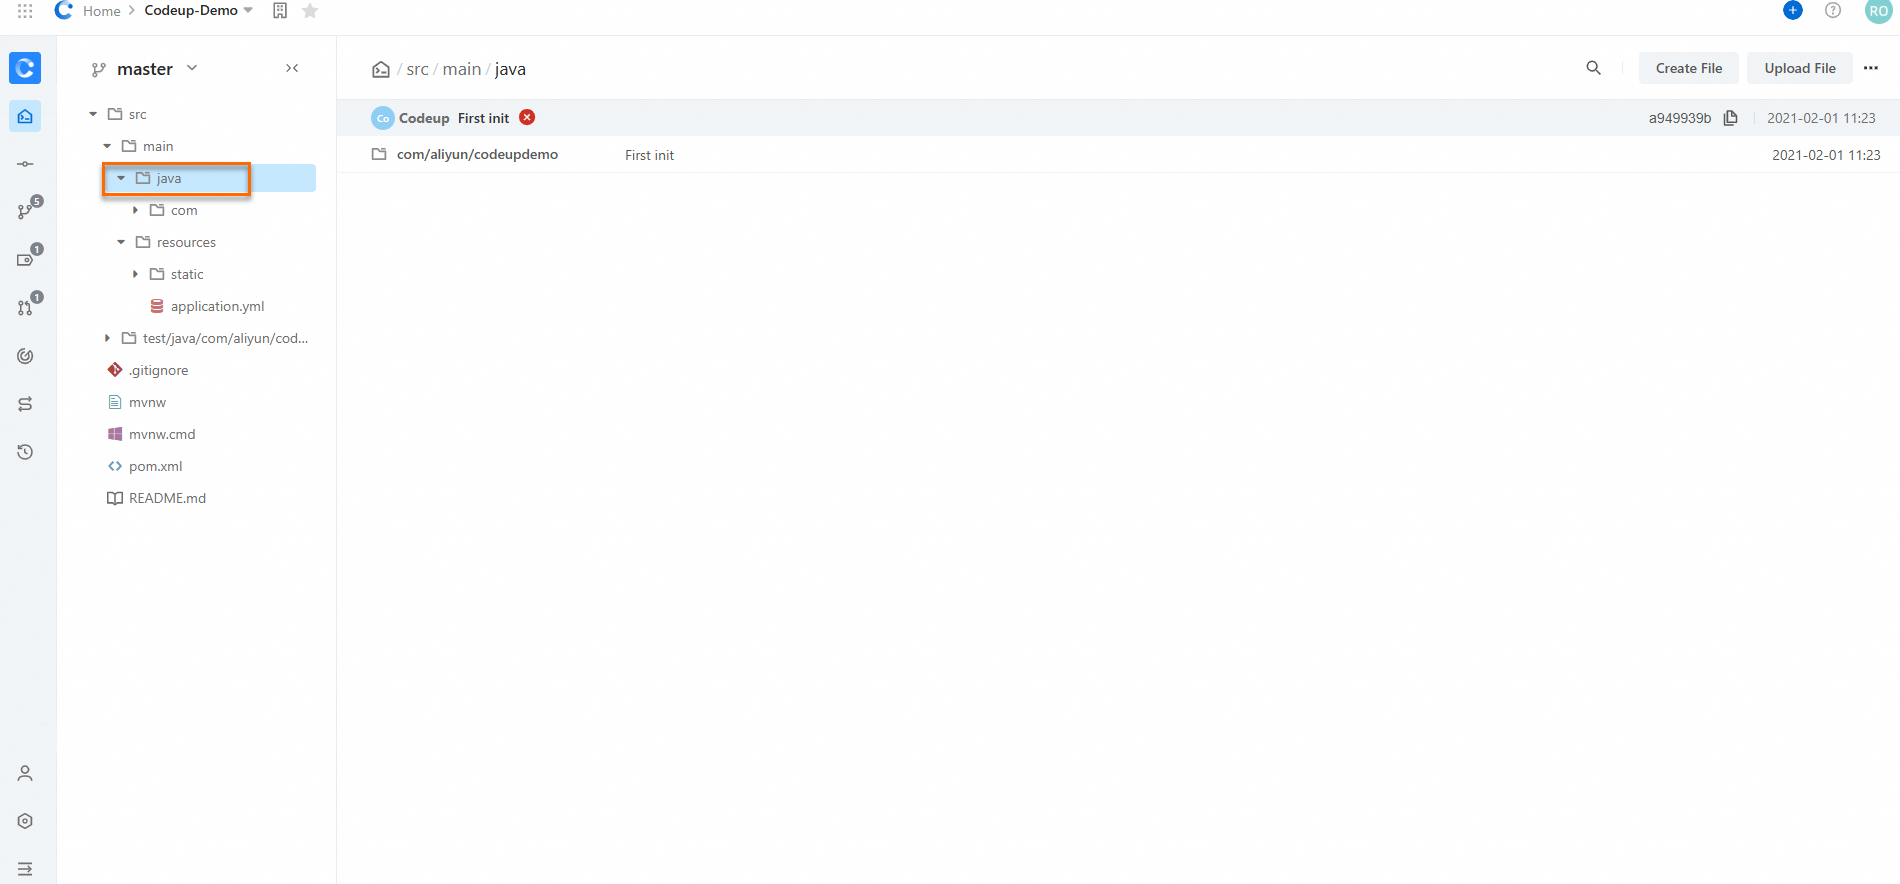Open .gitignore file in tree

(x=158, y=370)
